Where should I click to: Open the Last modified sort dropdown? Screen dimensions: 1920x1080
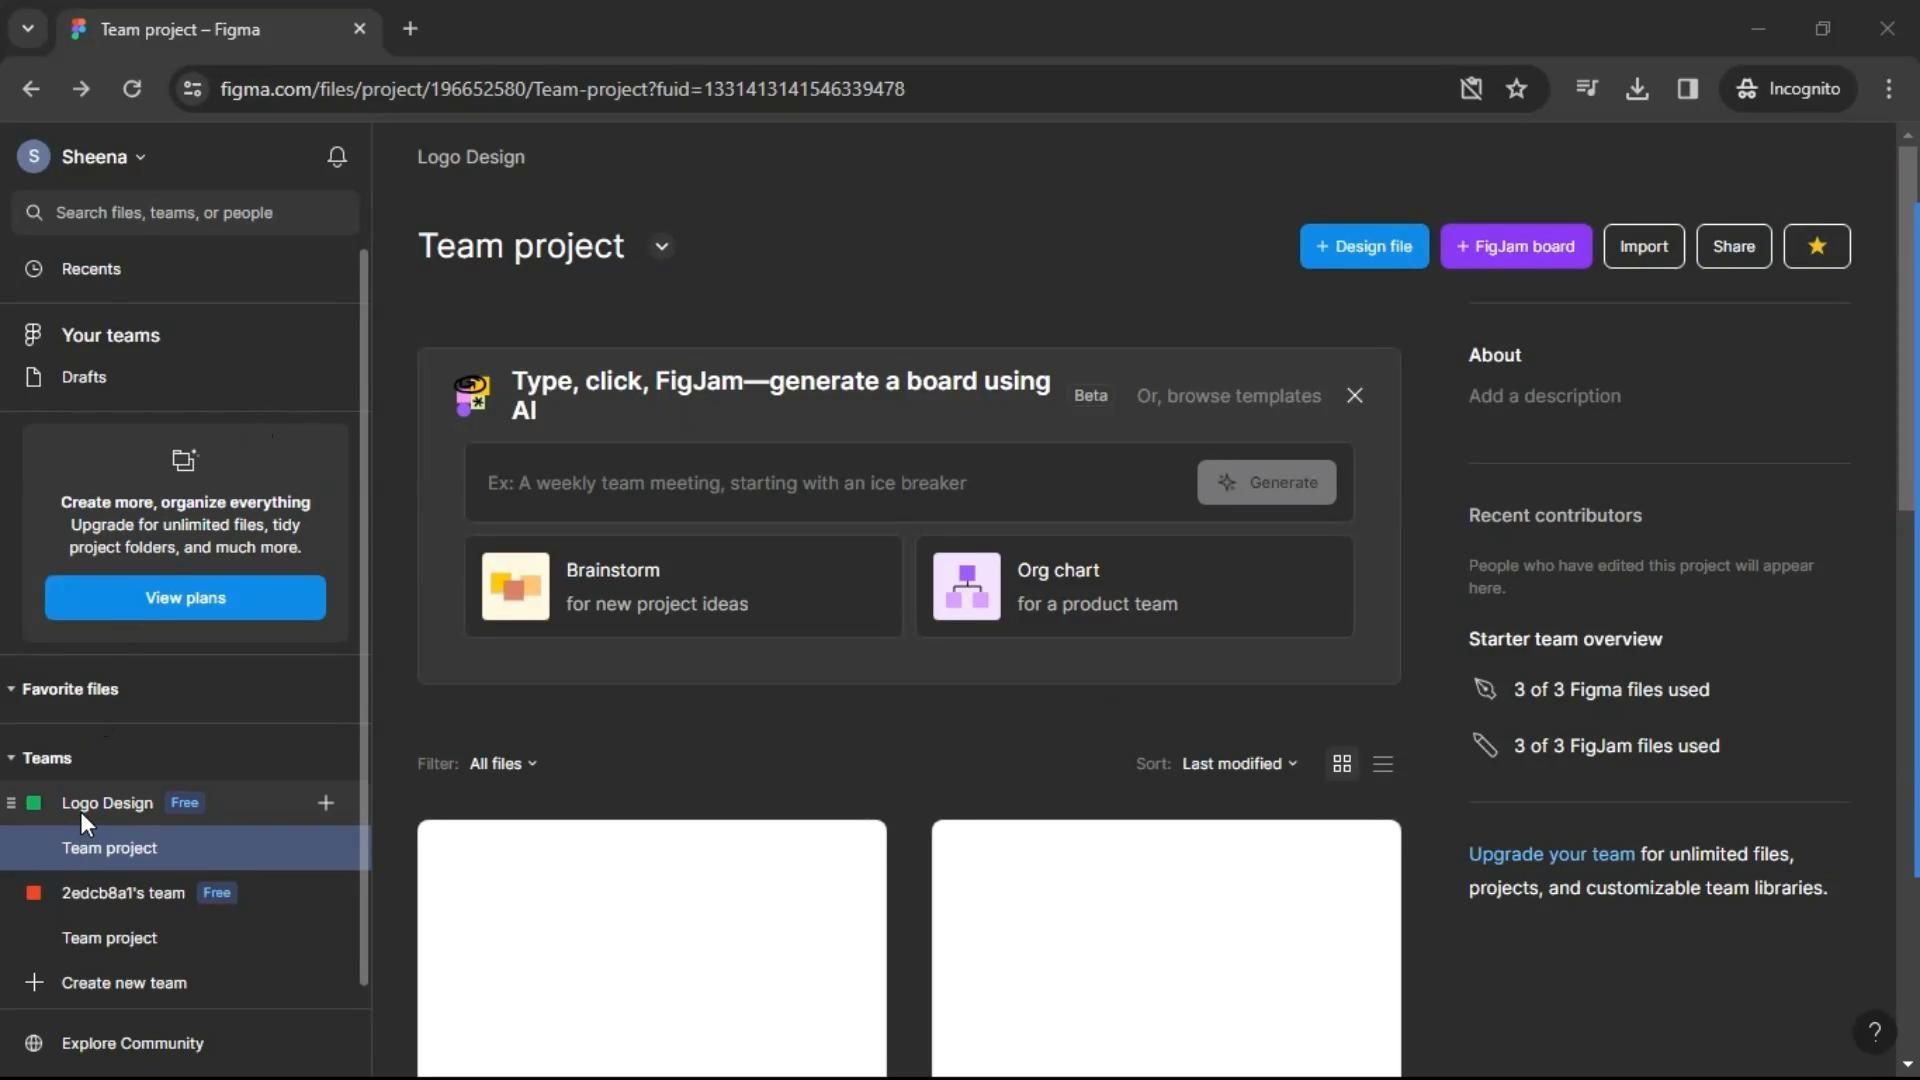pyautogui.click(x=1239, y=764)
